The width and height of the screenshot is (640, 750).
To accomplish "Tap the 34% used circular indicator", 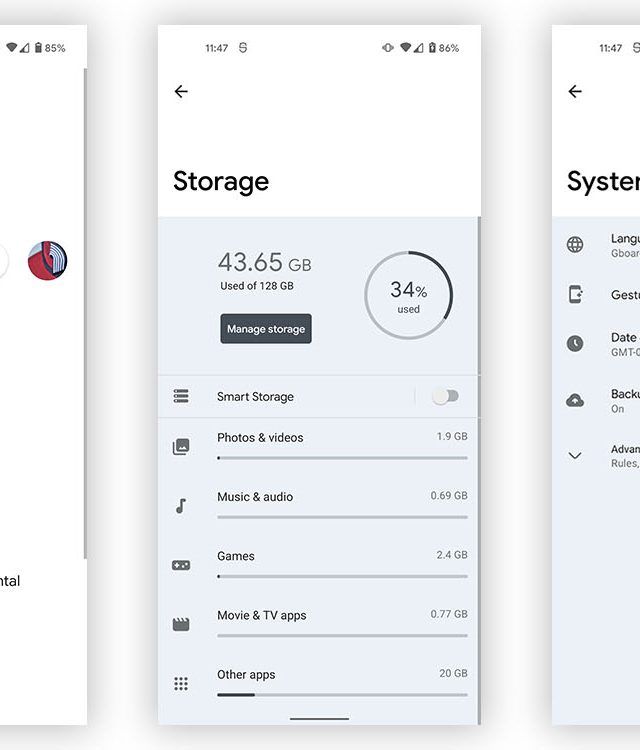I will pos(408,296).
